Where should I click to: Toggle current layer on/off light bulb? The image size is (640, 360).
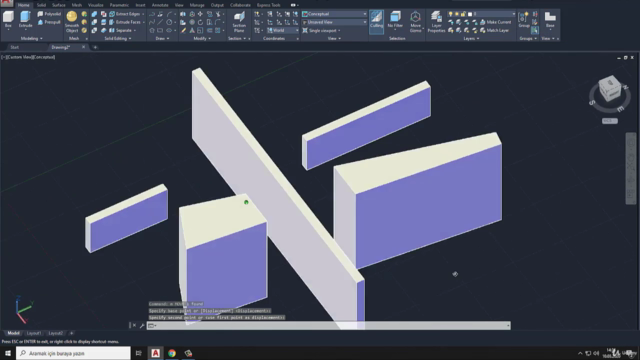point(450,14)
